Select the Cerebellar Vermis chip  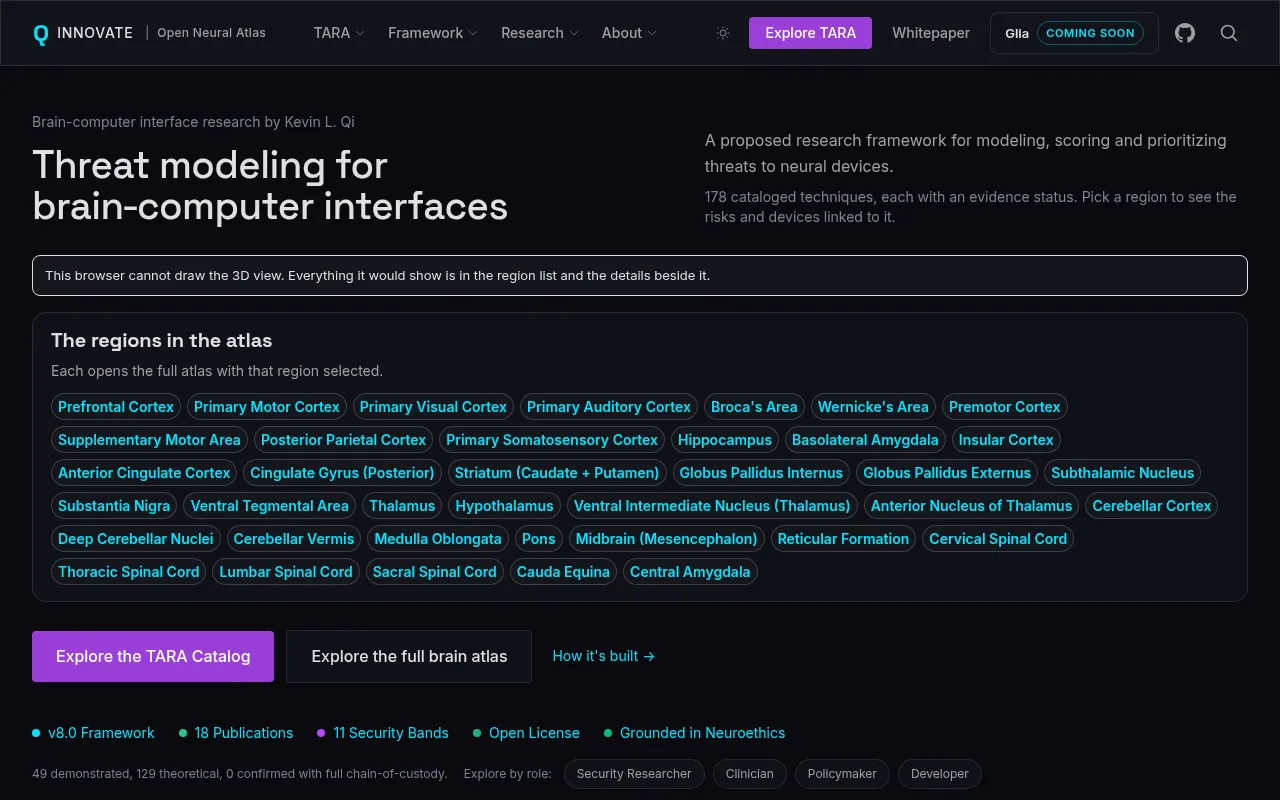294,539
